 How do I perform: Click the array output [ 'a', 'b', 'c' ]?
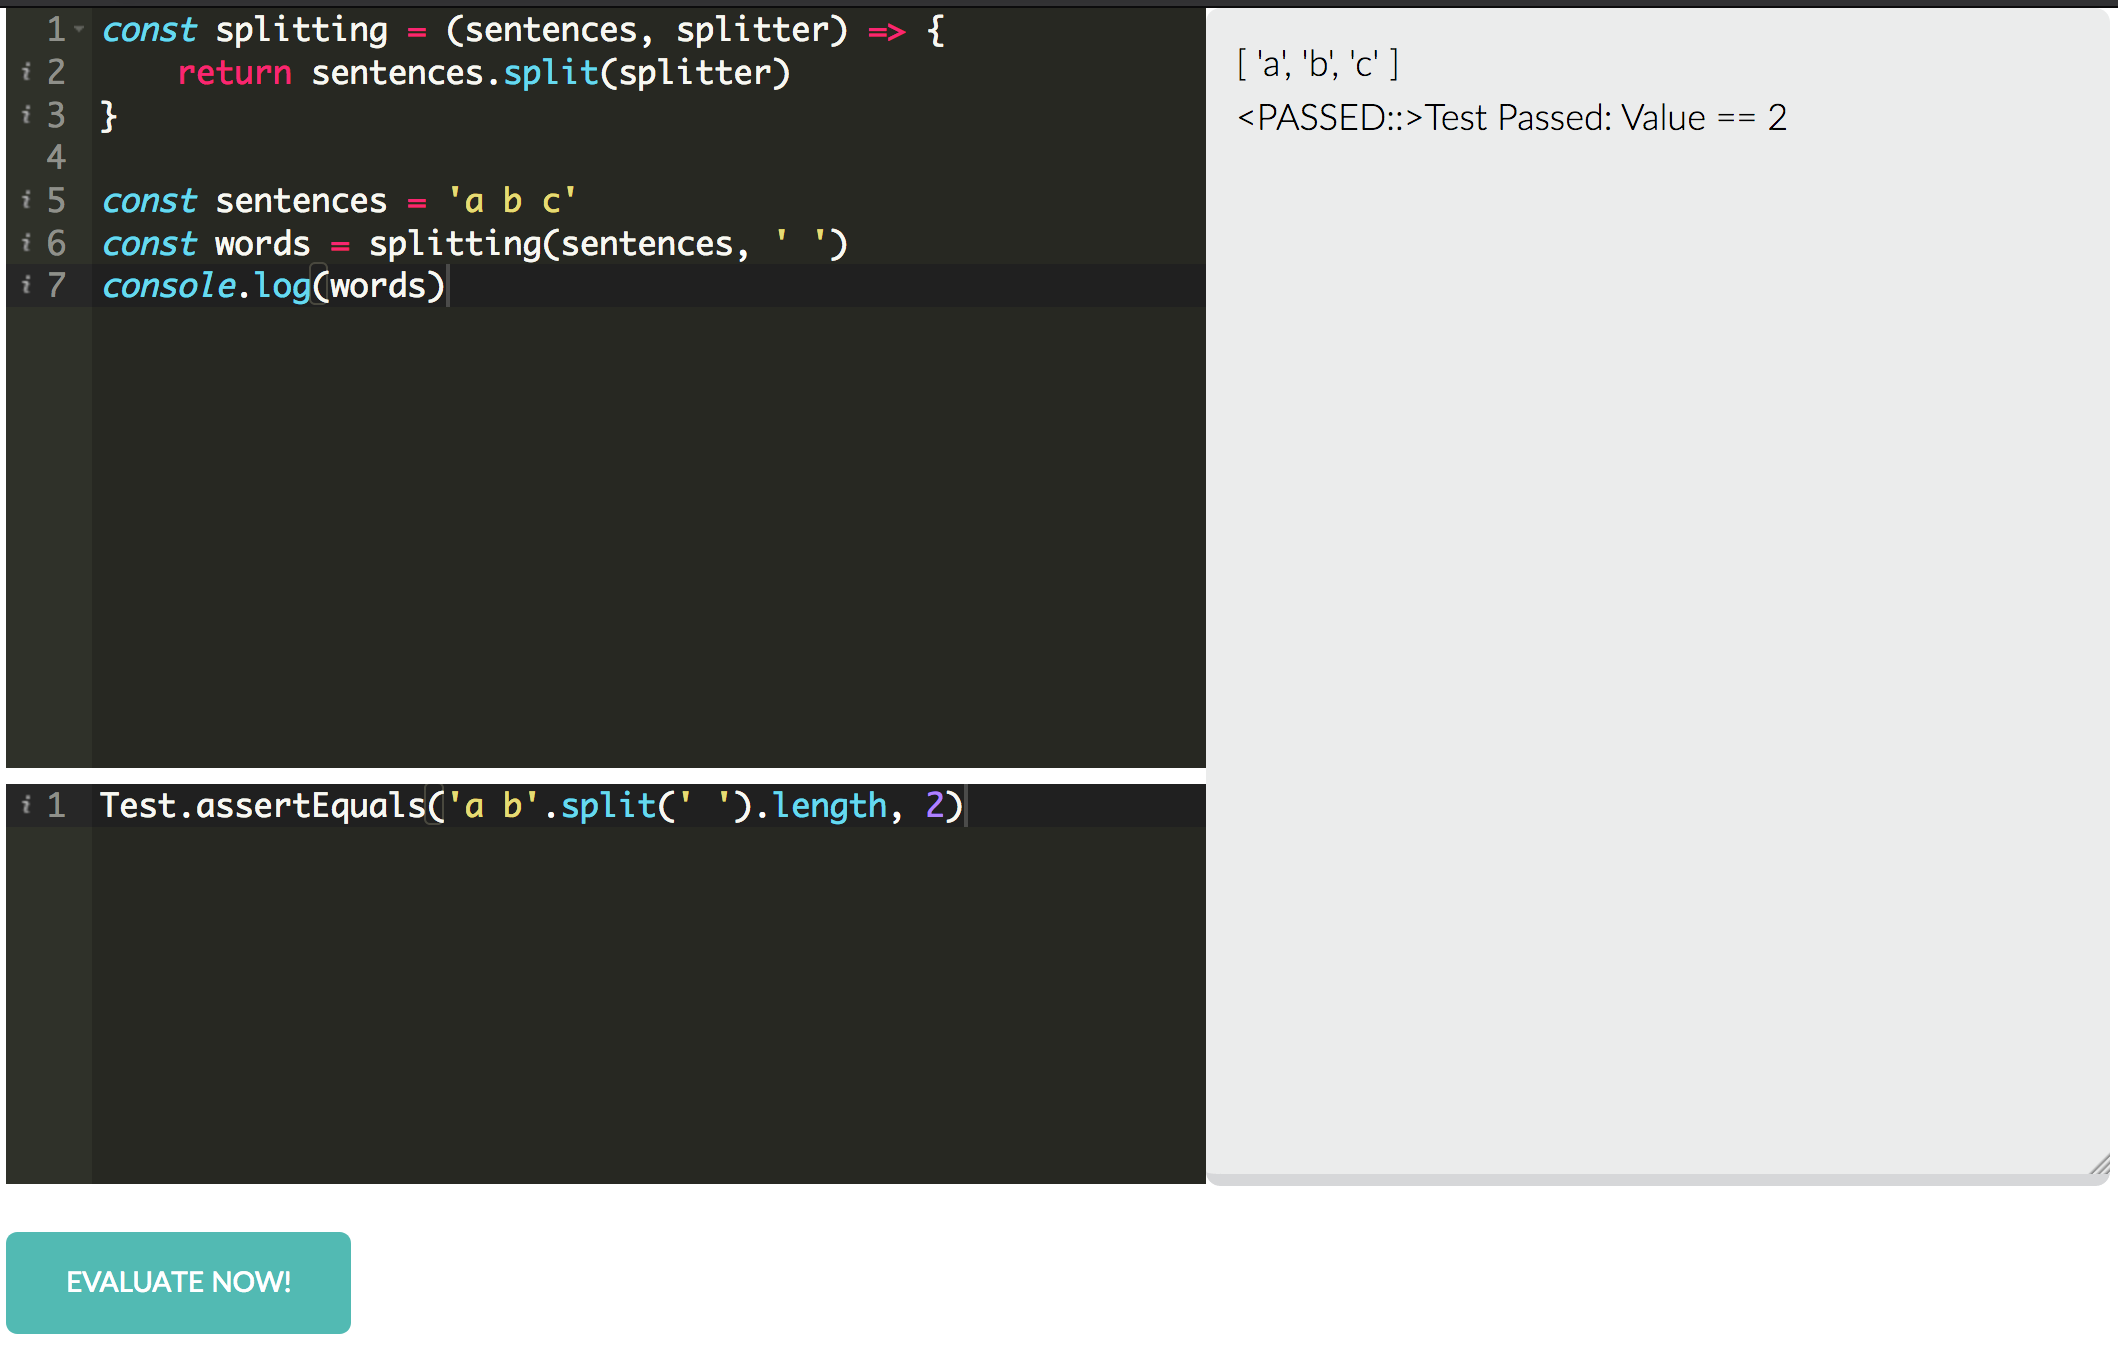click(x=1316, y=62)
